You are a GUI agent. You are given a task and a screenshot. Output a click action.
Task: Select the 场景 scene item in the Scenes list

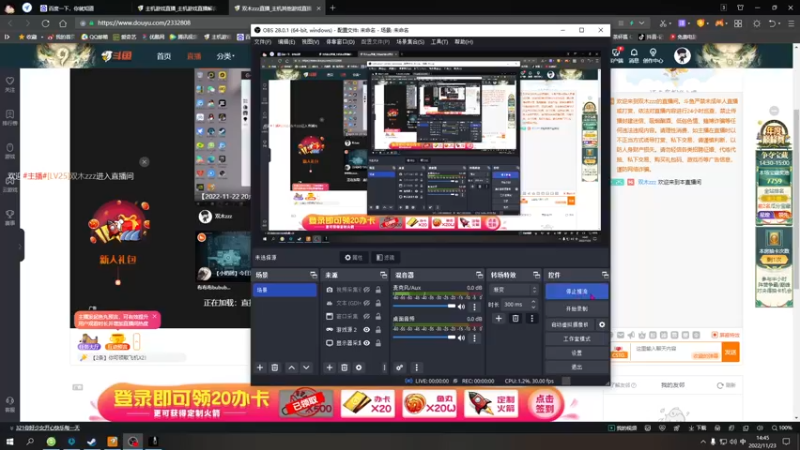point(285,290)
